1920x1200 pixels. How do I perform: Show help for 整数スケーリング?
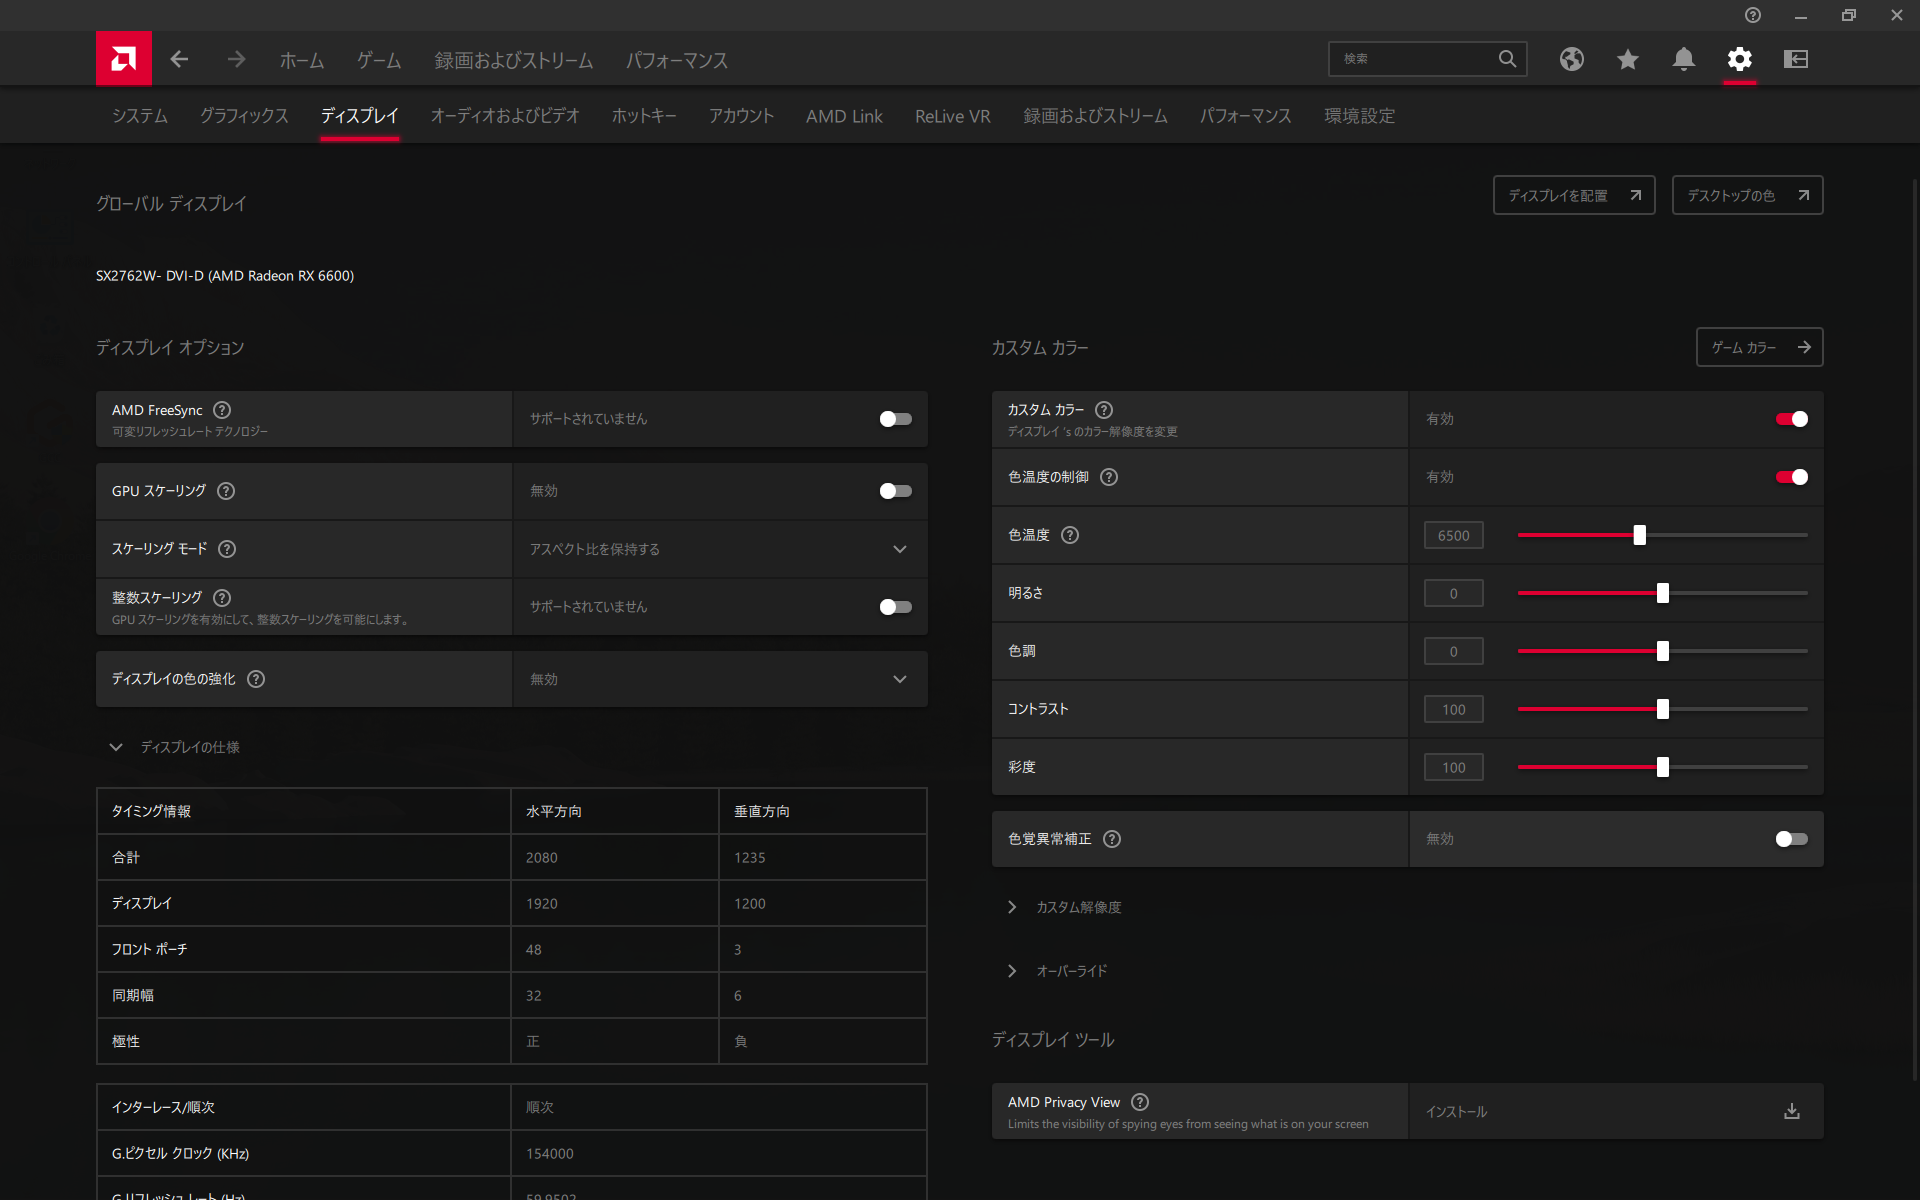click(222, 598)
